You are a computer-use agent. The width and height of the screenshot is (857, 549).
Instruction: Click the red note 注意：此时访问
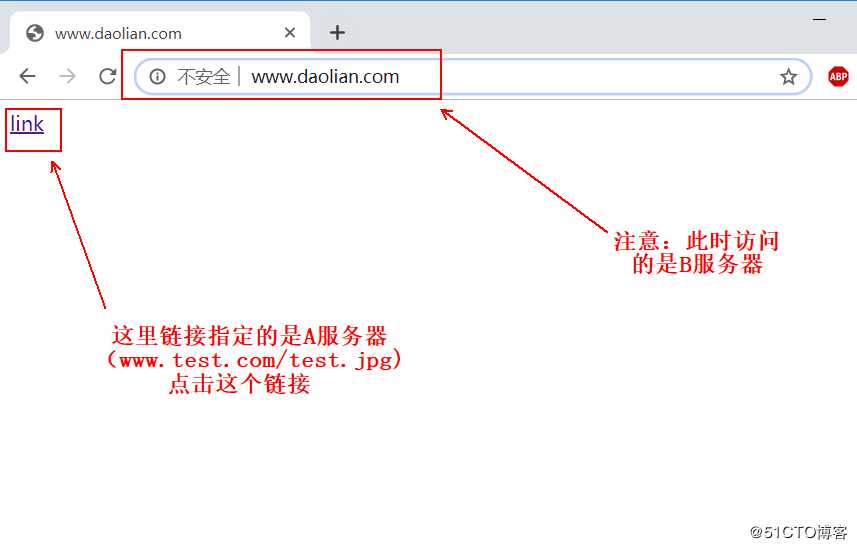click(x=696, y=241)
